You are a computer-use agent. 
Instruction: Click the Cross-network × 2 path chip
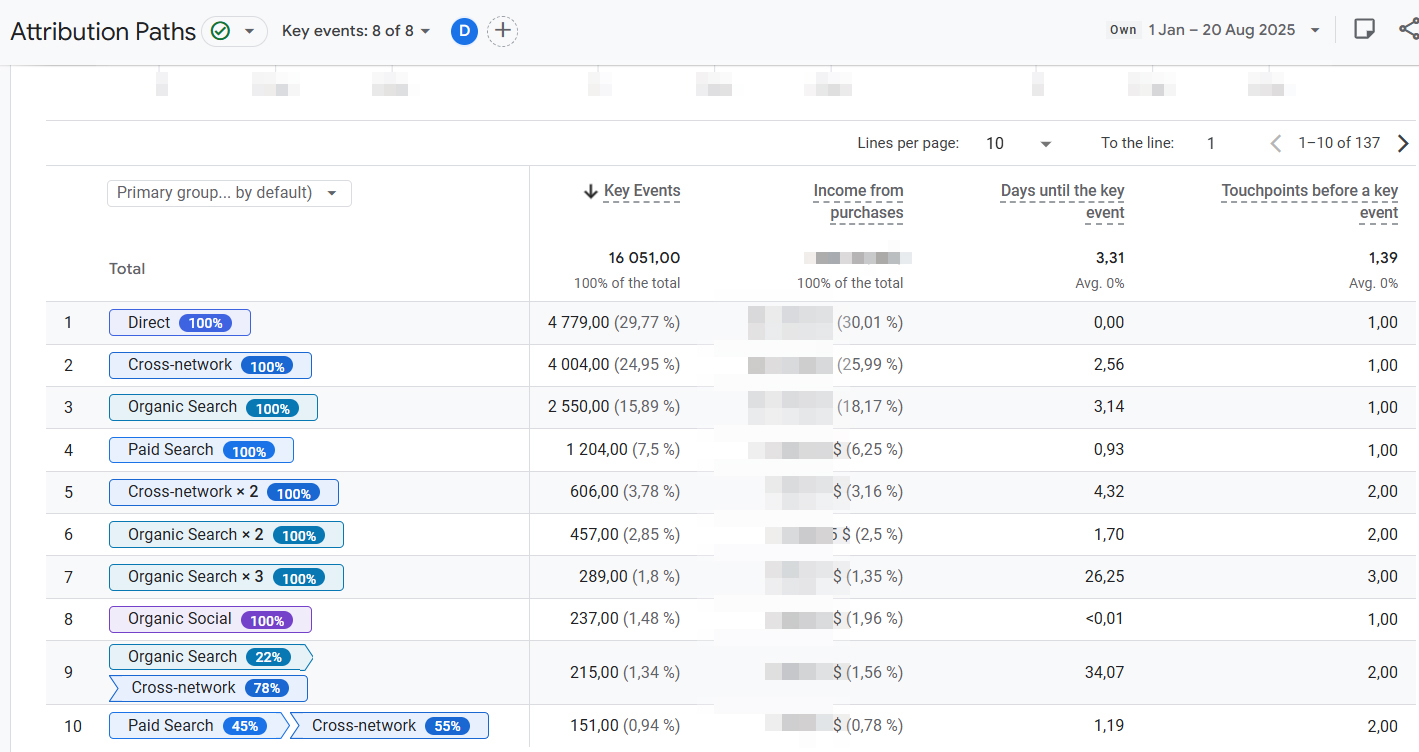pos(223,492)
